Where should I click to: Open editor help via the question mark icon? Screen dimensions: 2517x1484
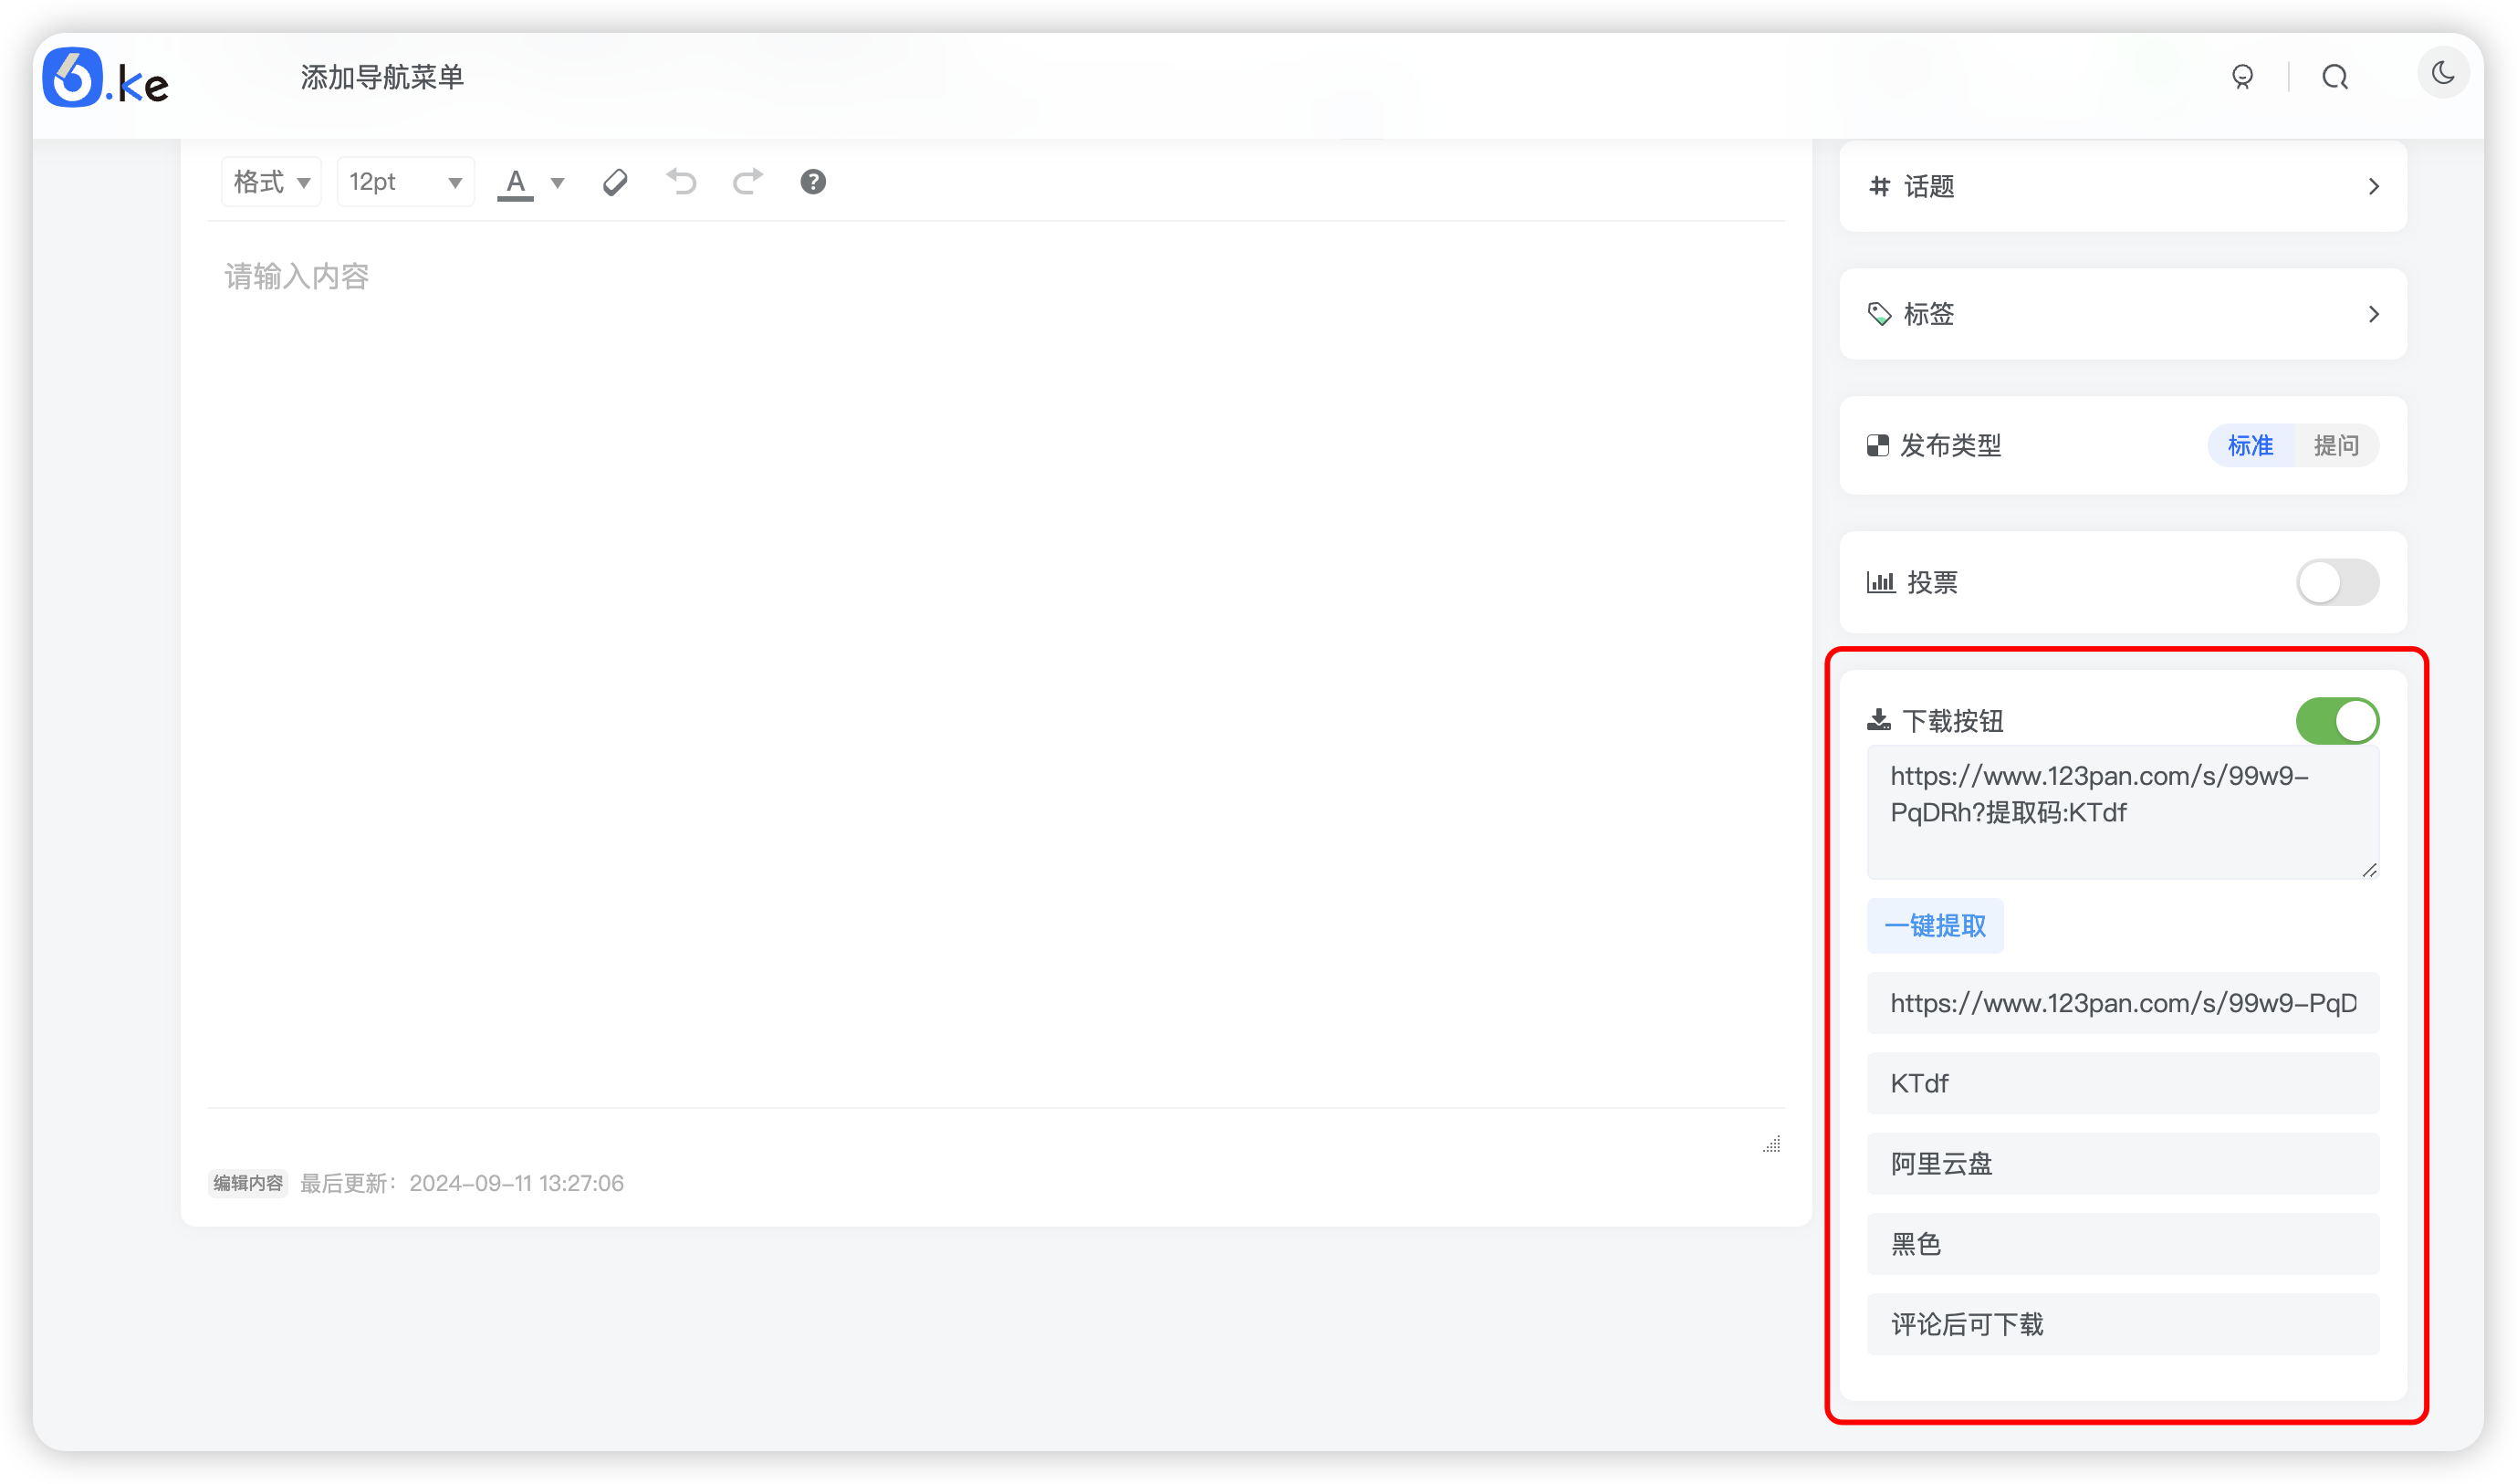[x=812, y=181]
